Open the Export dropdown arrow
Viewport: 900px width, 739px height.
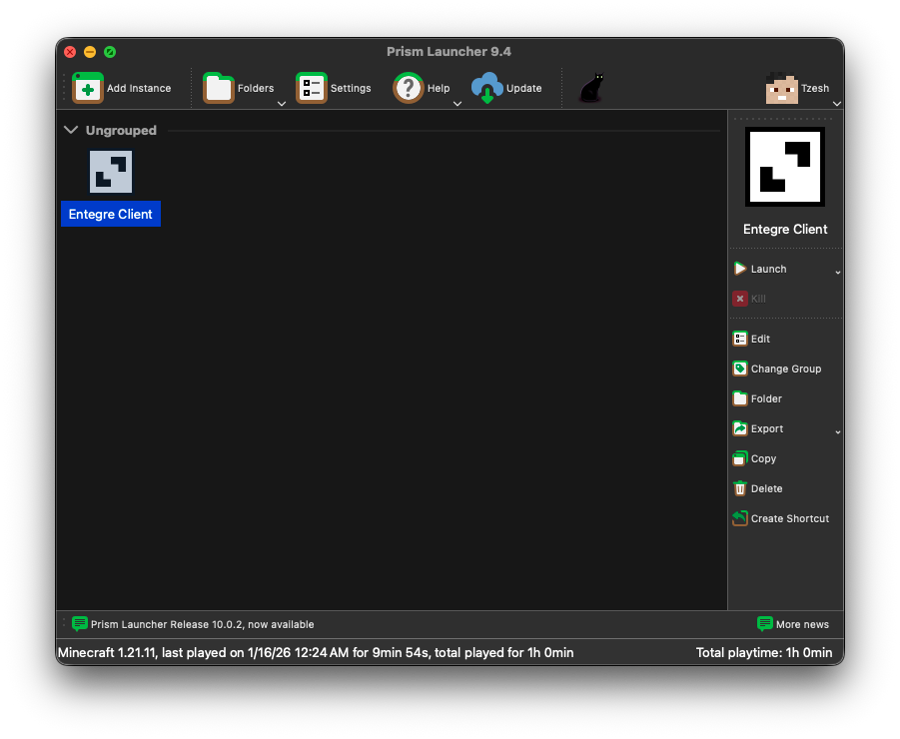(838, 431)
